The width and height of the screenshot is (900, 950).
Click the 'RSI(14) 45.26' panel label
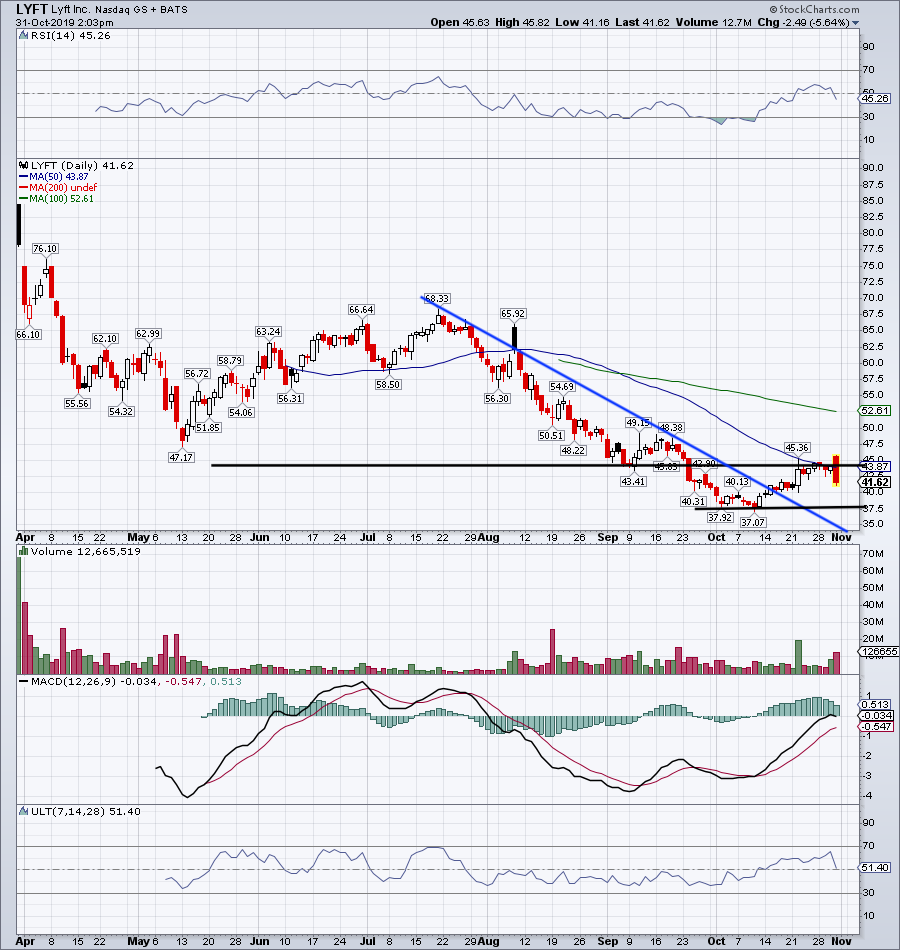(x=70, y=35)
